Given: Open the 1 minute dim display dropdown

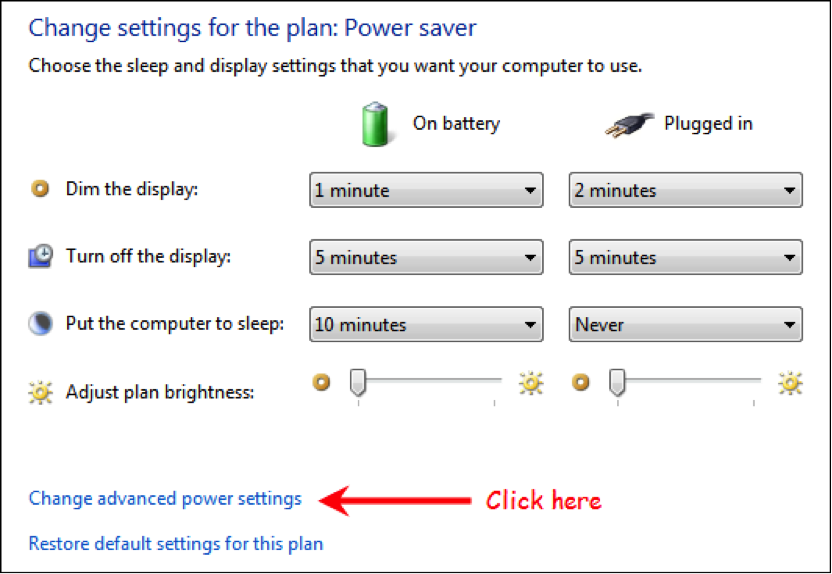Looking at the screenshot, I should [x=426, y=190].
